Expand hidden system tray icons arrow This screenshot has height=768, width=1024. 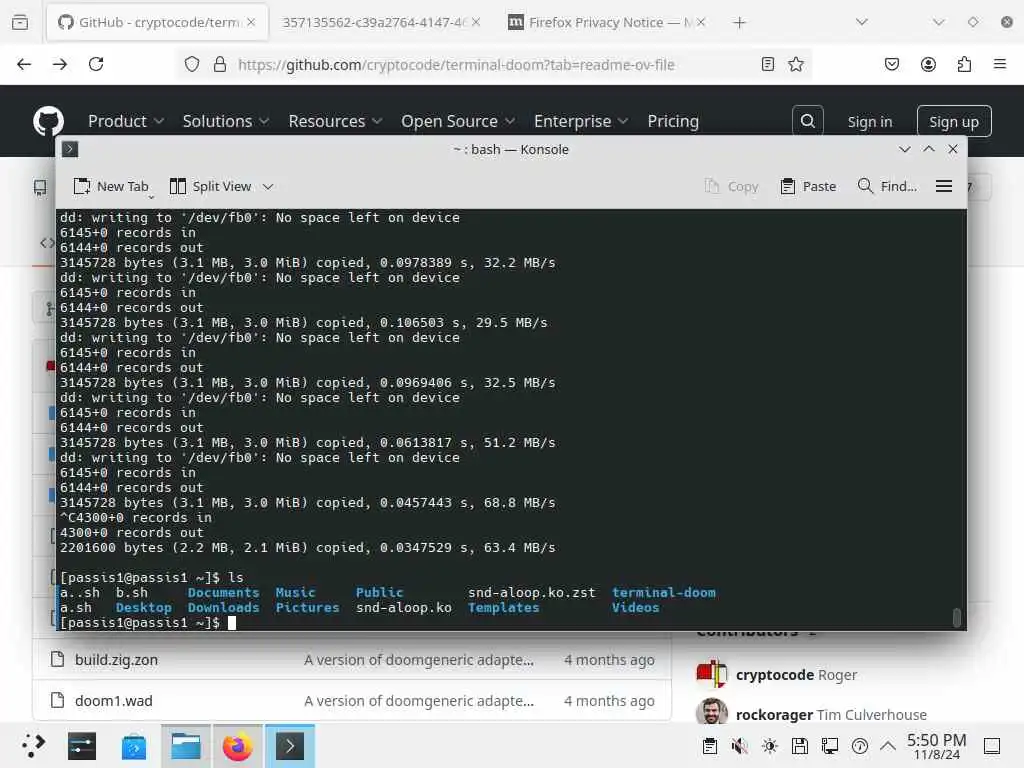(x=888, y=746)
